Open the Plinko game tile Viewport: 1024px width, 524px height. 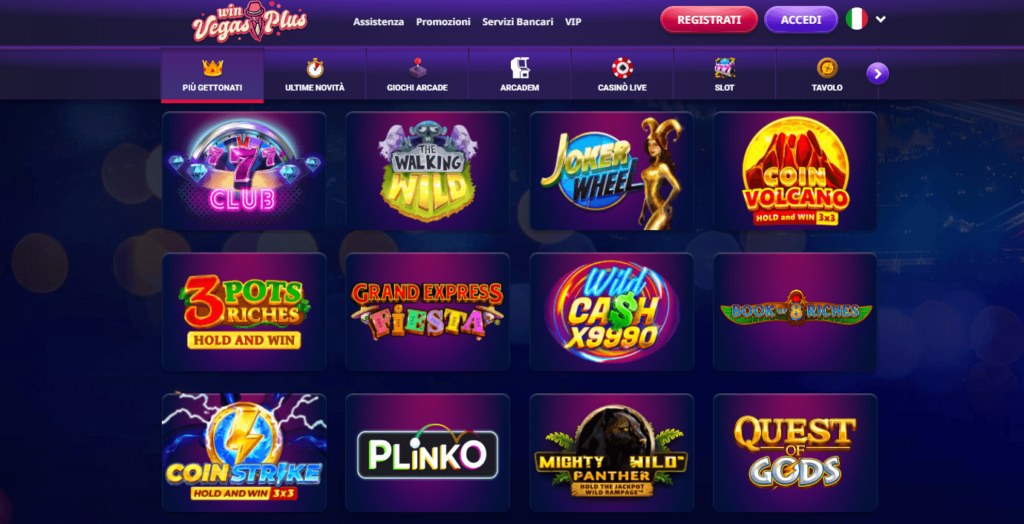[x=428, y=452]
